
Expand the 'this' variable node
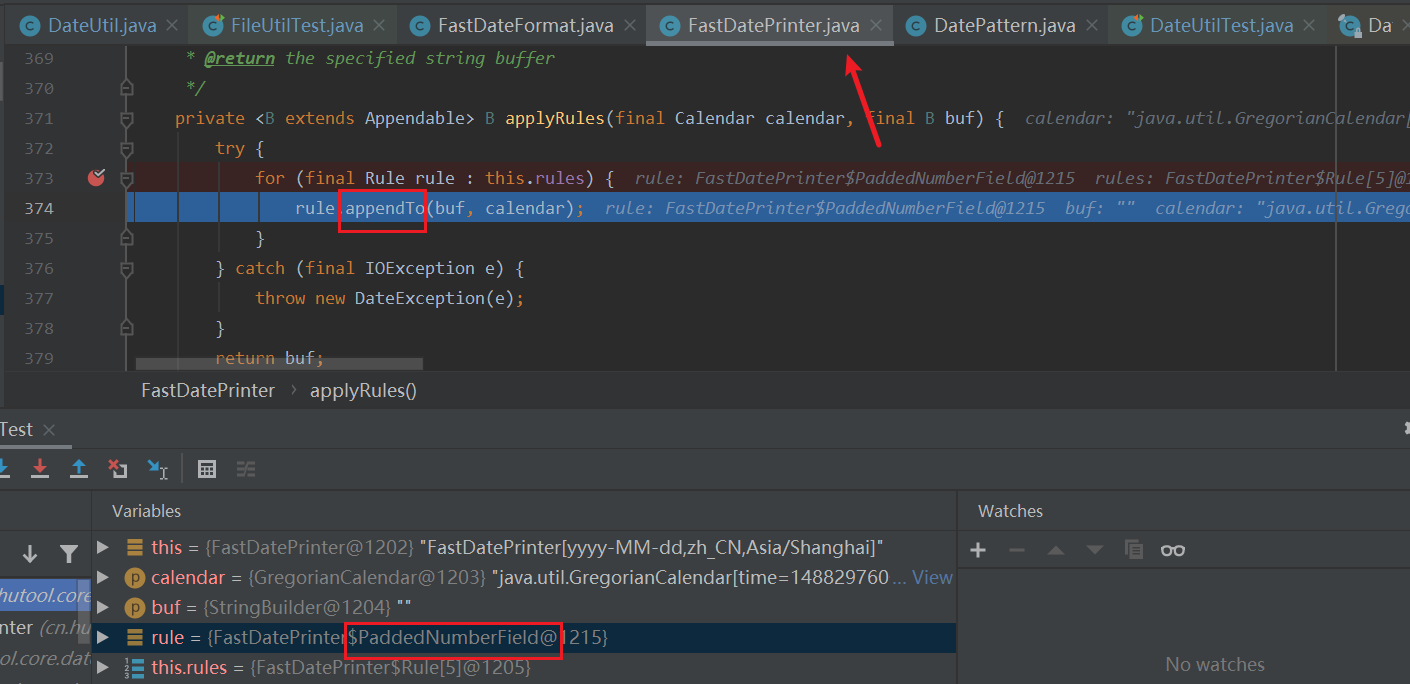103,547
